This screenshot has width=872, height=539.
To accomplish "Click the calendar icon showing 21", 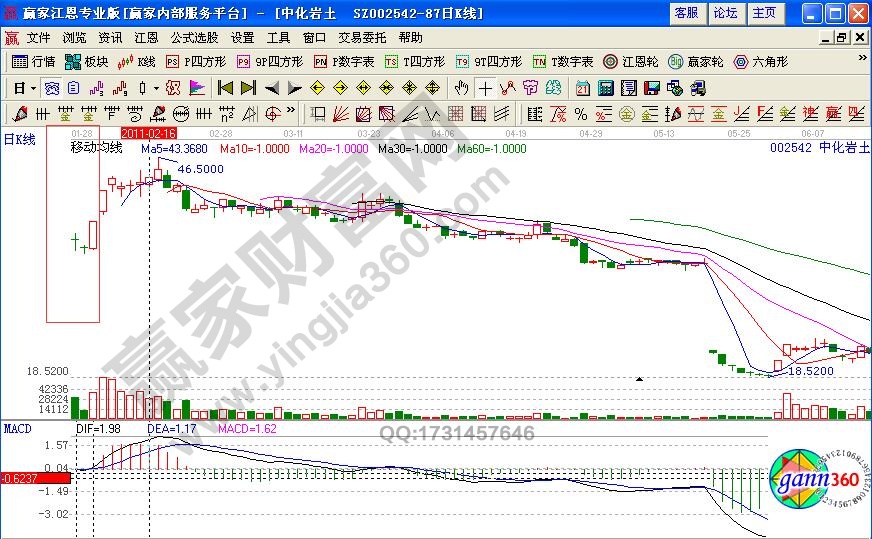I will [583, 88].
